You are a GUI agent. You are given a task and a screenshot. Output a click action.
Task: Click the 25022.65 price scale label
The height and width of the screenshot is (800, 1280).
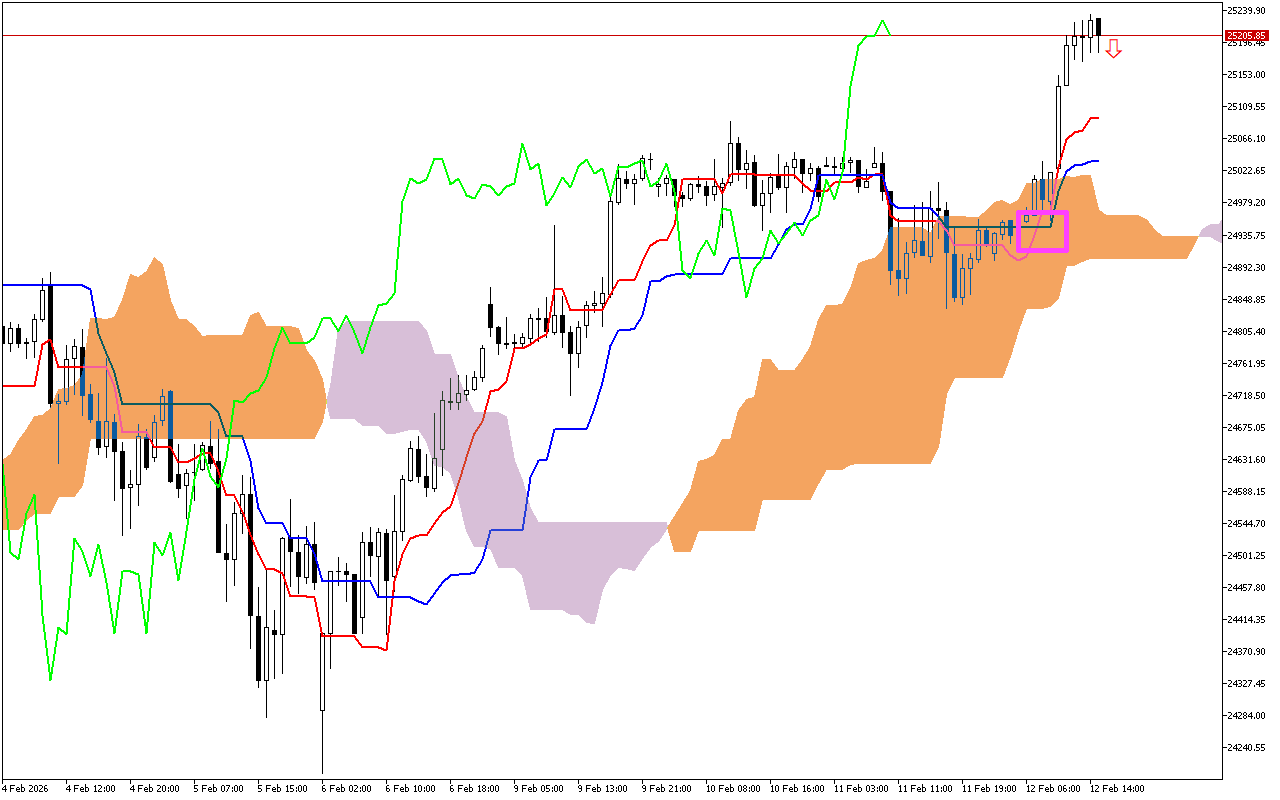(1246, 171)
